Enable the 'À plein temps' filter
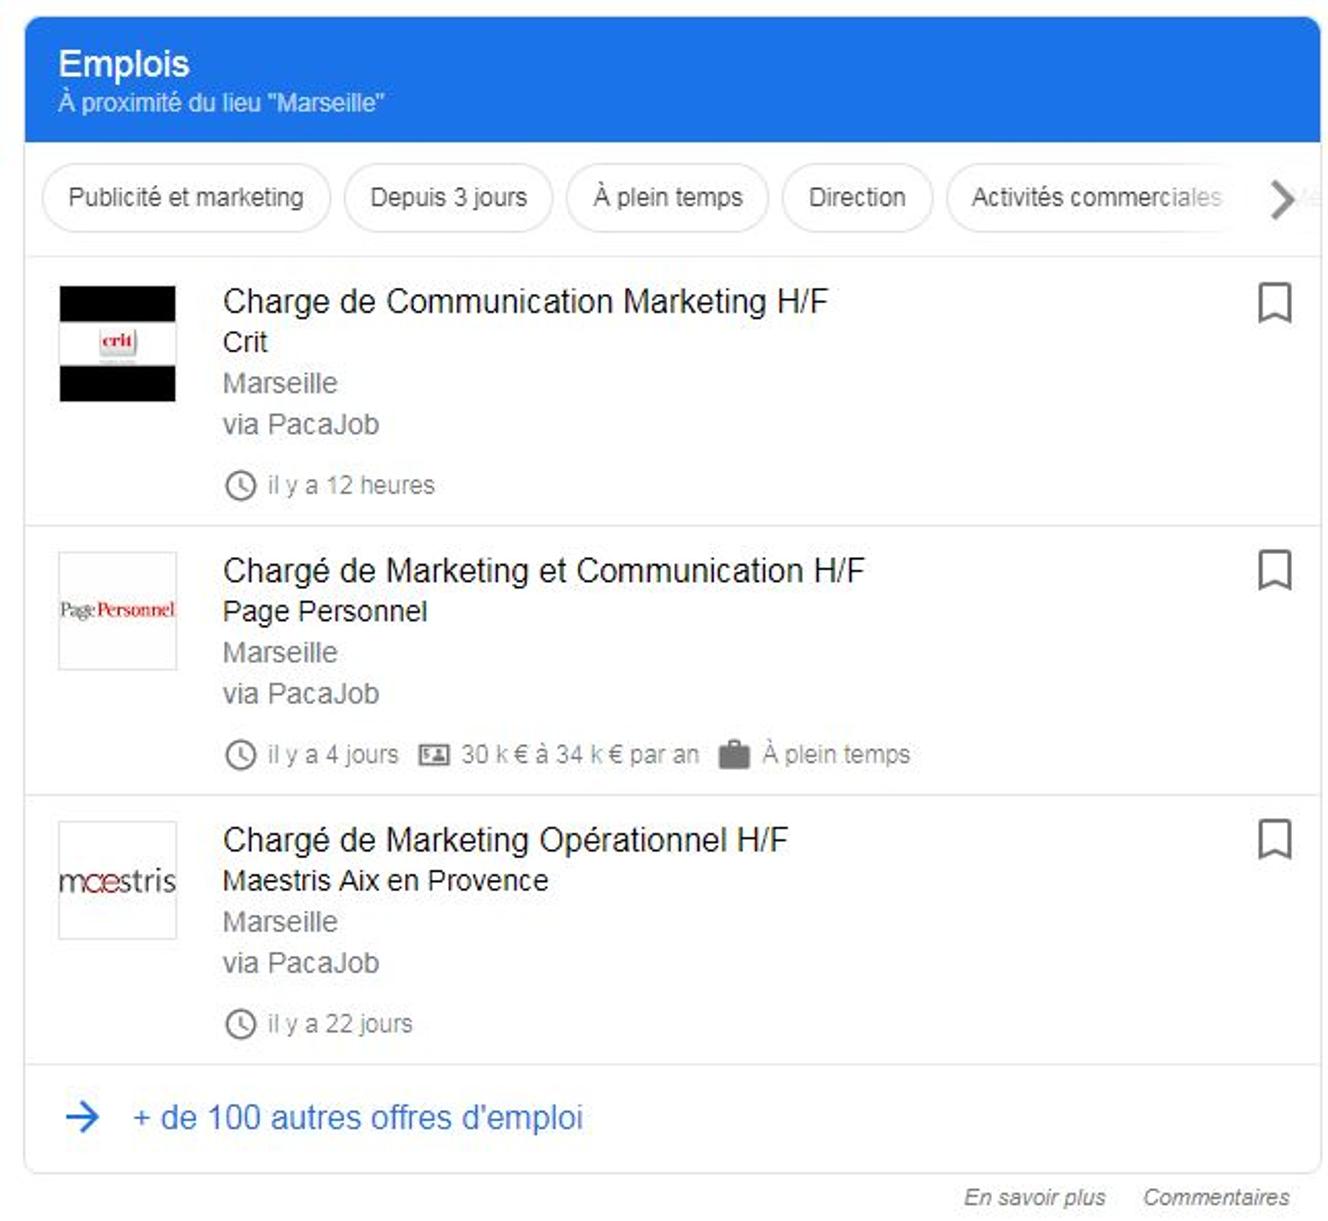The image size is (1328, 1221). (x=666, y=198)
